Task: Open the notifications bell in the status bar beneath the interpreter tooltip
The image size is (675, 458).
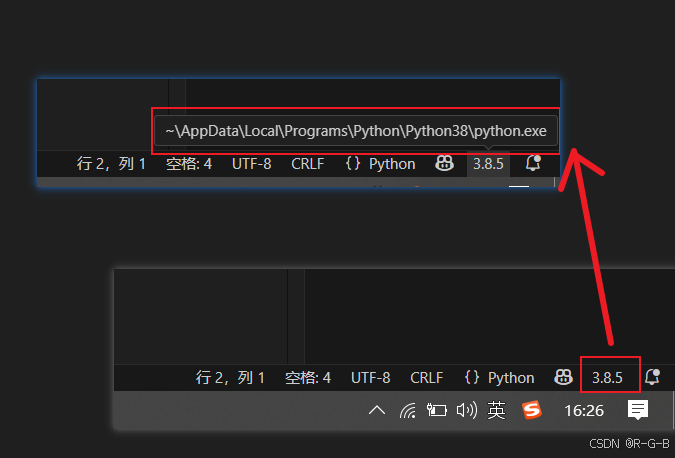Action: coord(533,163)
